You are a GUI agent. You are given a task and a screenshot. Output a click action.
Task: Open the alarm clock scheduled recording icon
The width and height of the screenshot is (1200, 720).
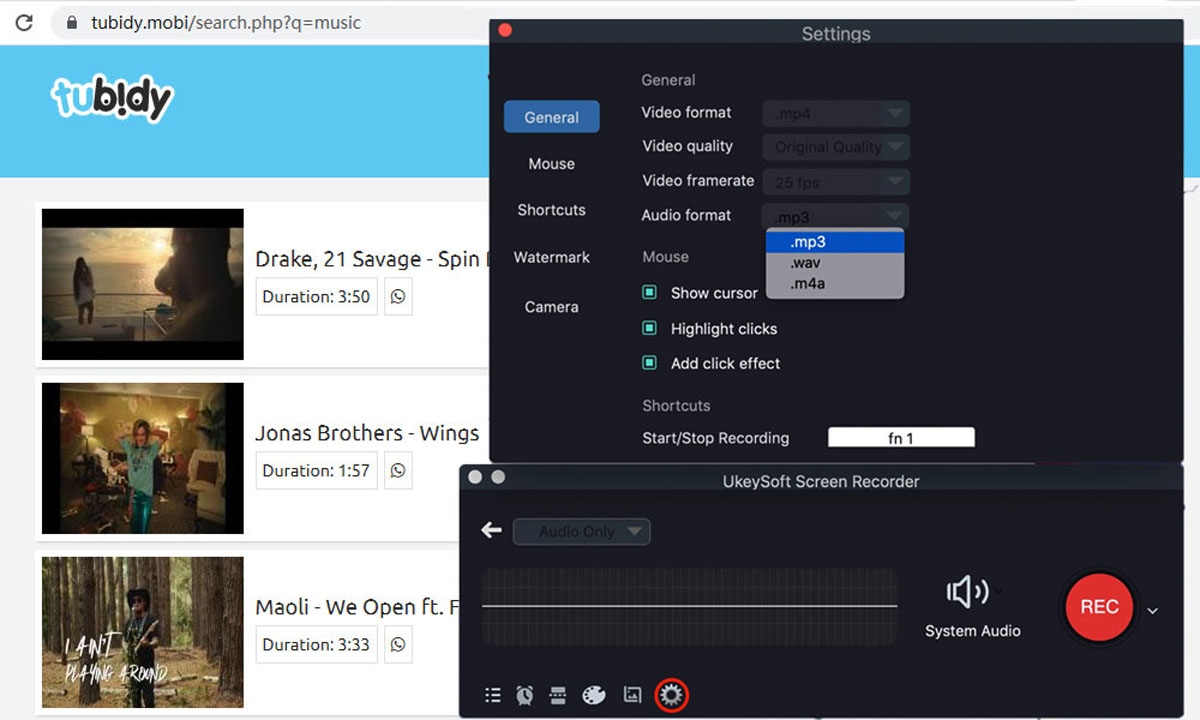click(x=525, y=695)
